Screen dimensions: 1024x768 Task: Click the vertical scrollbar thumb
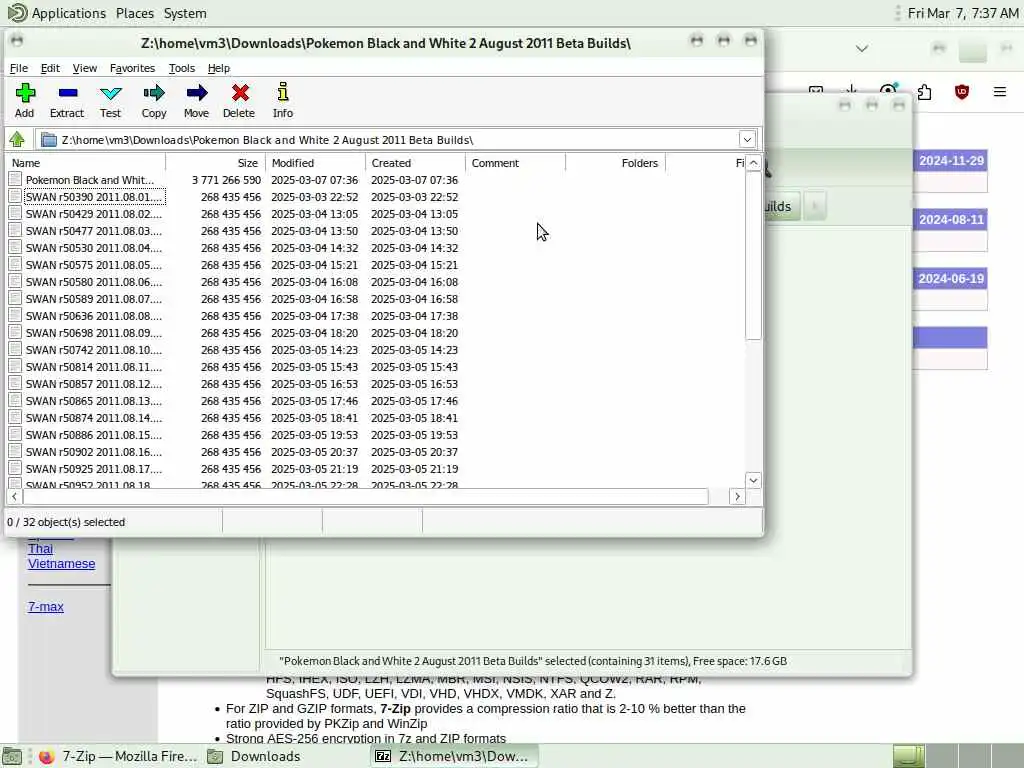(753, 255)
